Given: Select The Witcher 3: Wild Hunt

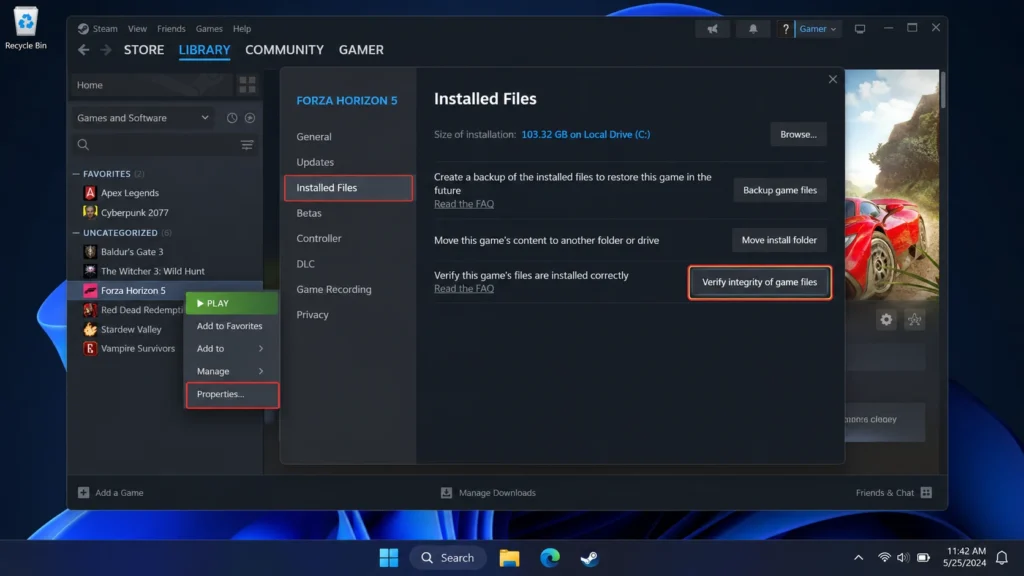Looking at the screenshot, I should pyautogui.click(x=152, y=271).
